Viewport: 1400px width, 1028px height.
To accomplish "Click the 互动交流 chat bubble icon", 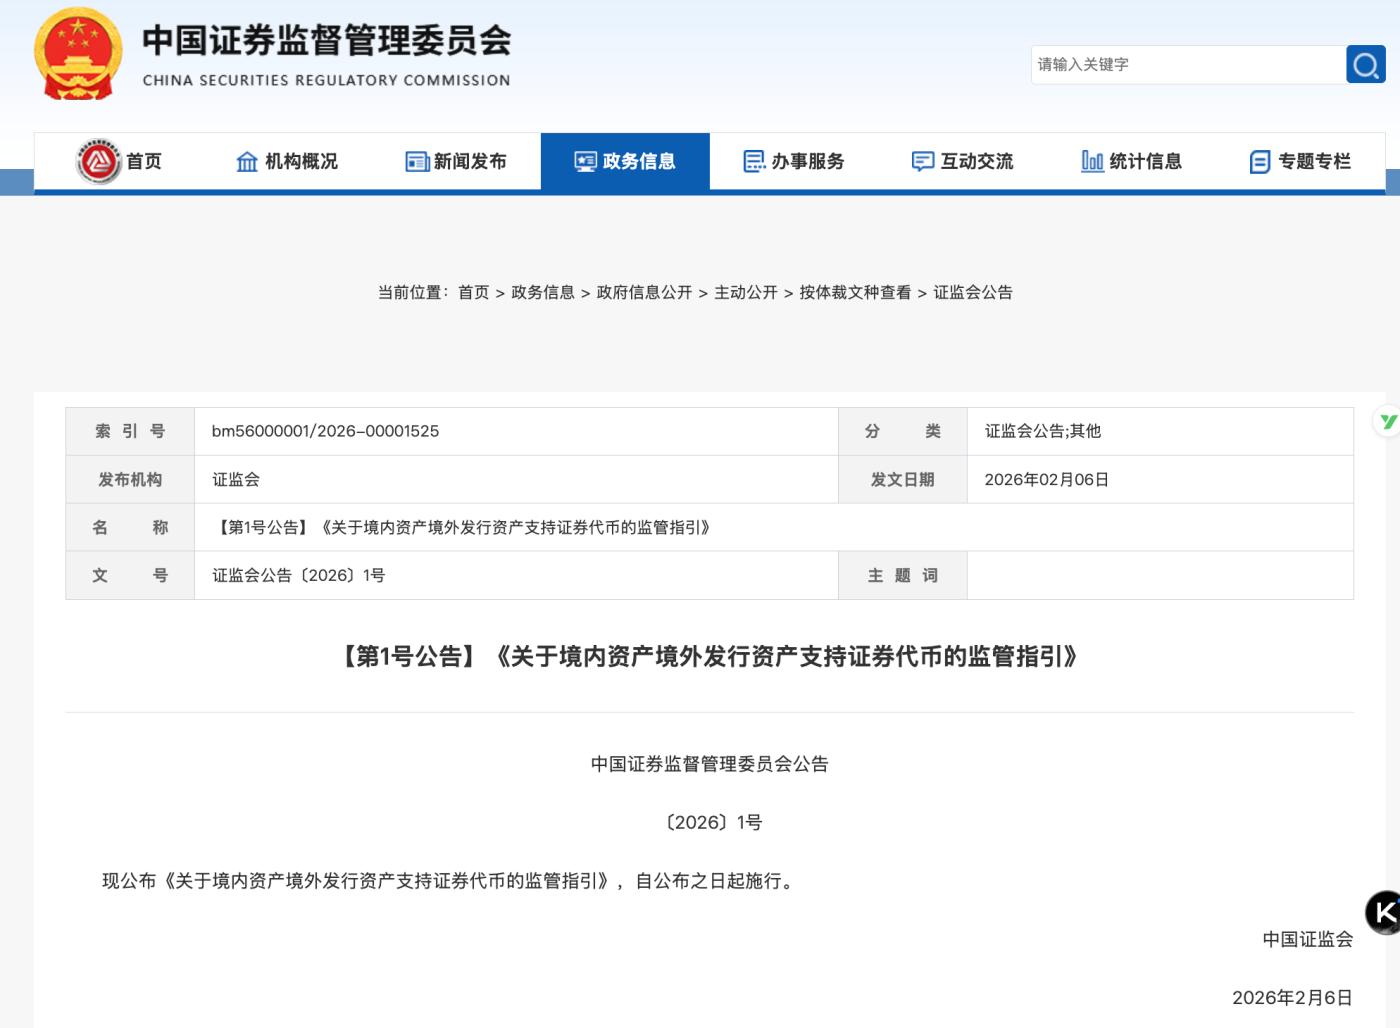I will click(922, 162).
